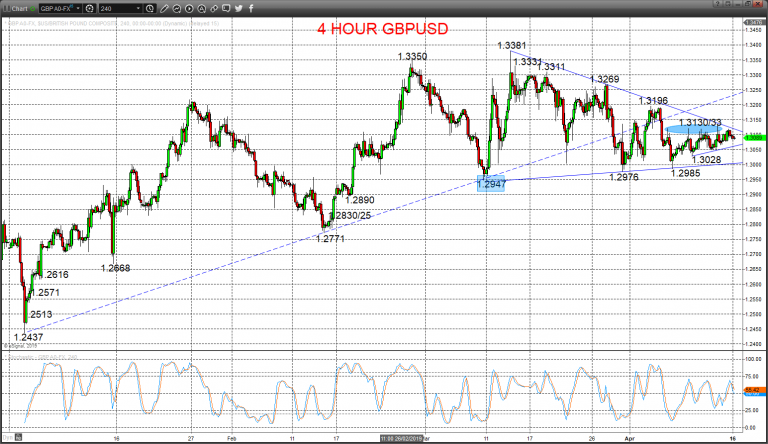Share chart via Facebook icon
The image size is (768, 444).
251,9
